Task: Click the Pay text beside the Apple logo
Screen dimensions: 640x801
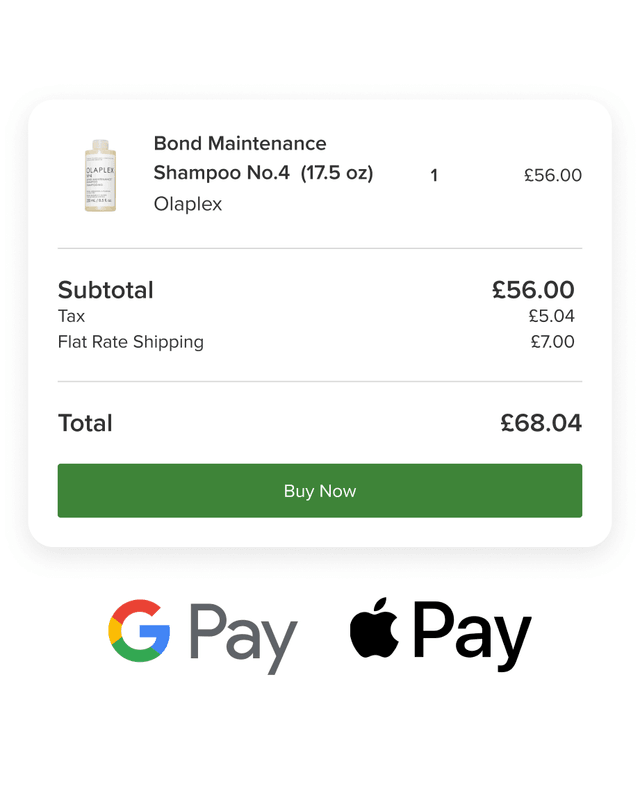Action: click(x=475, y=631)
